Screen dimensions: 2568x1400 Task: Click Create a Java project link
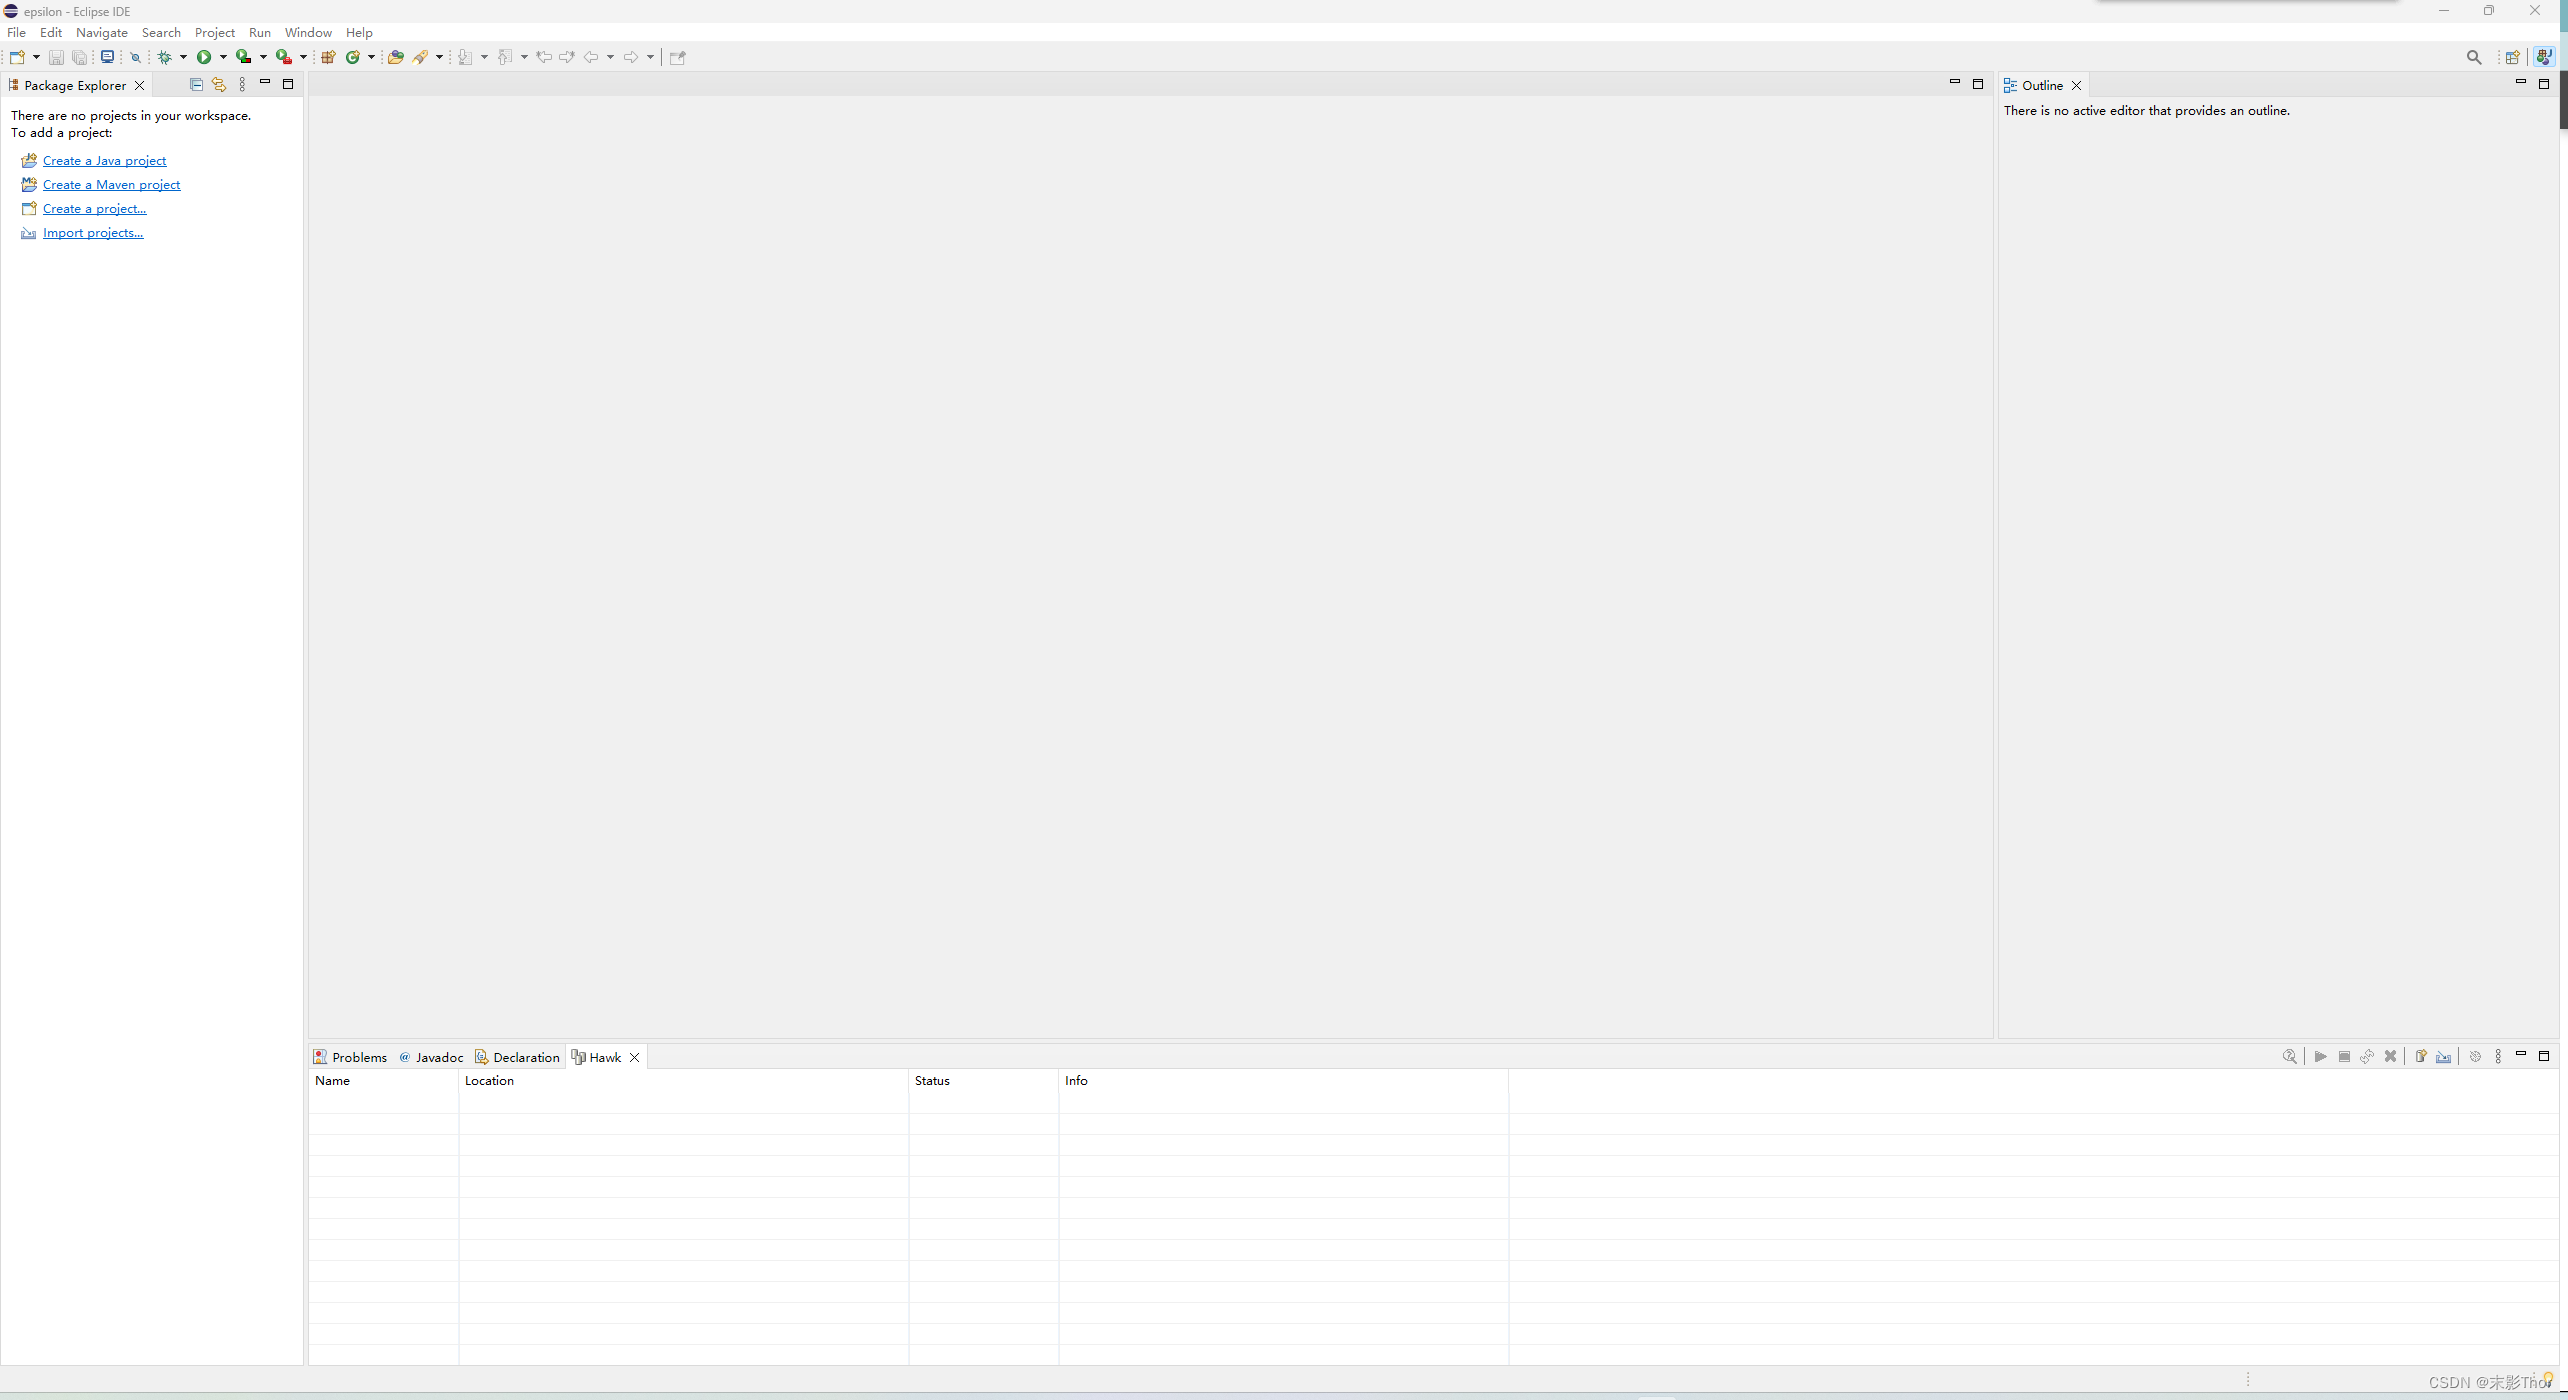point(103,160)
